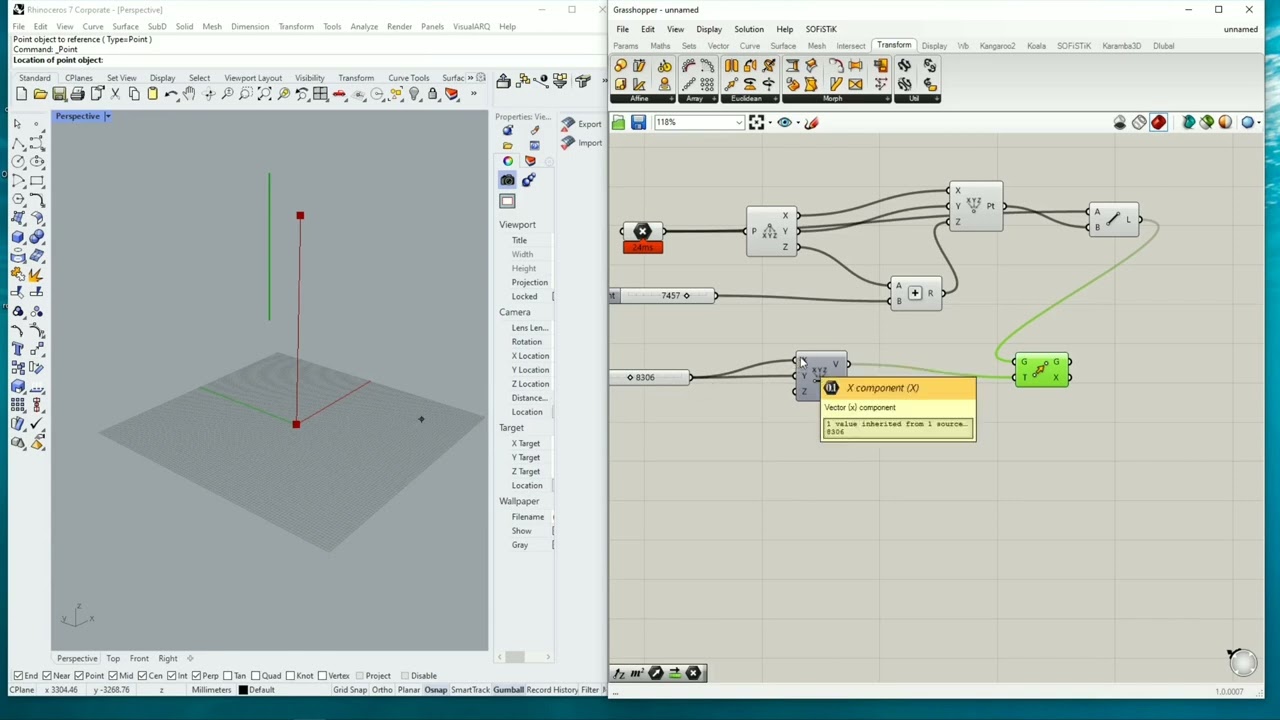1280x720 pixels.
Task: Click the camera icon in Properties panel
Action: click(x=507, y=180)
